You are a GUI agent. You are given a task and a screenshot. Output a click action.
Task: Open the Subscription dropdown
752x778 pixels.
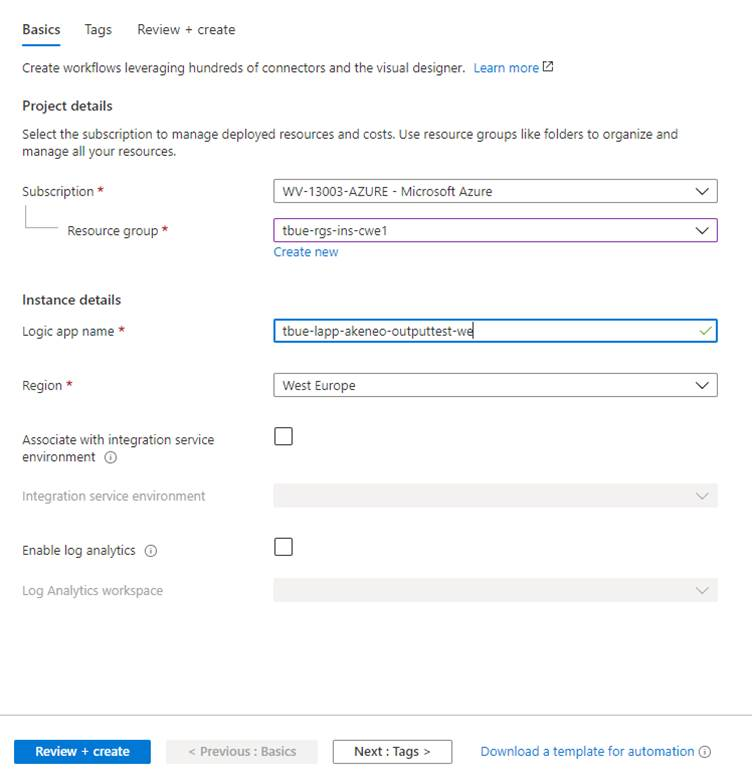[x=495, y=191]
